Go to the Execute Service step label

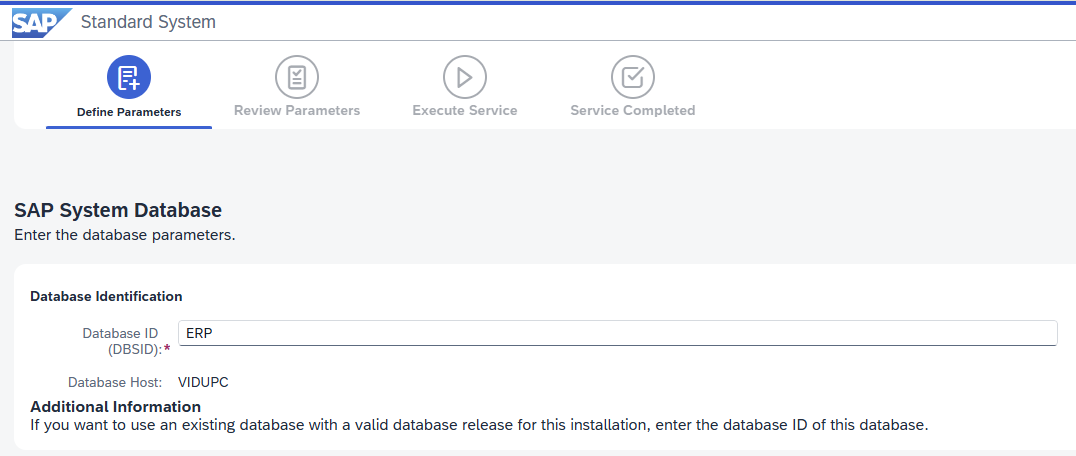pos(465,110)
